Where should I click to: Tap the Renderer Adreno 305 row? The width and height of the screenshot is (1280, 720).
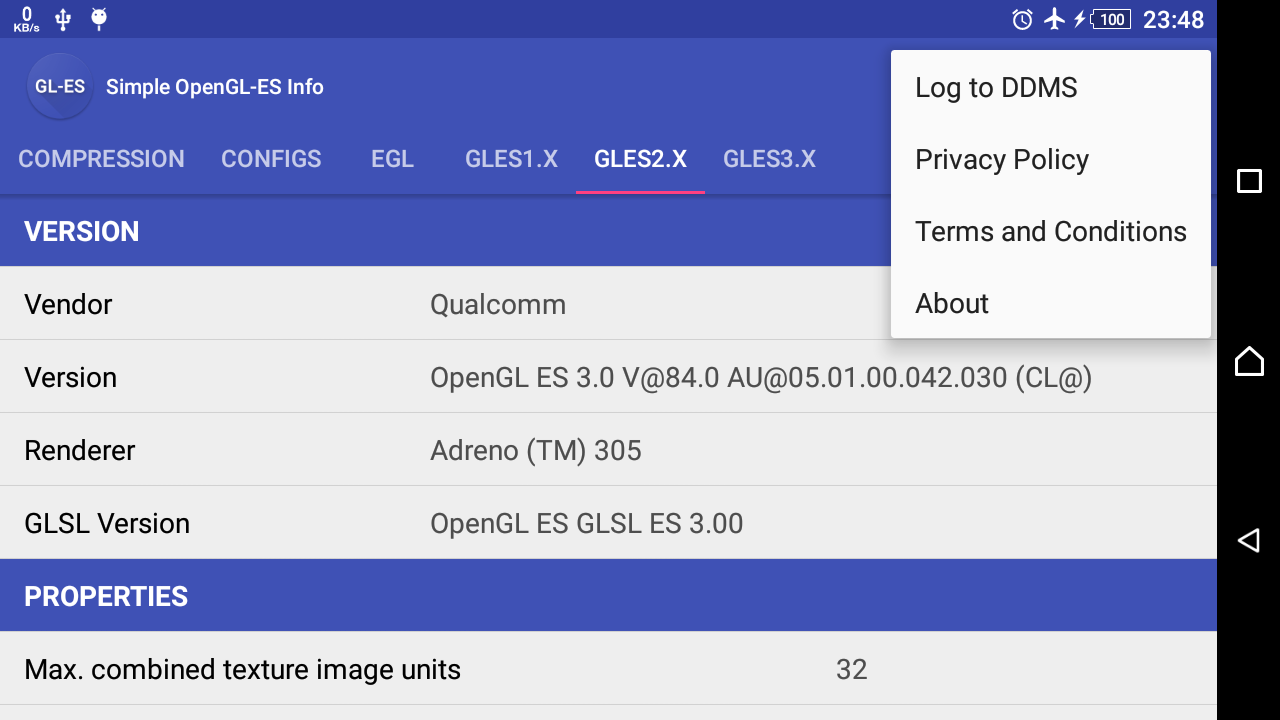coord(608,450)
